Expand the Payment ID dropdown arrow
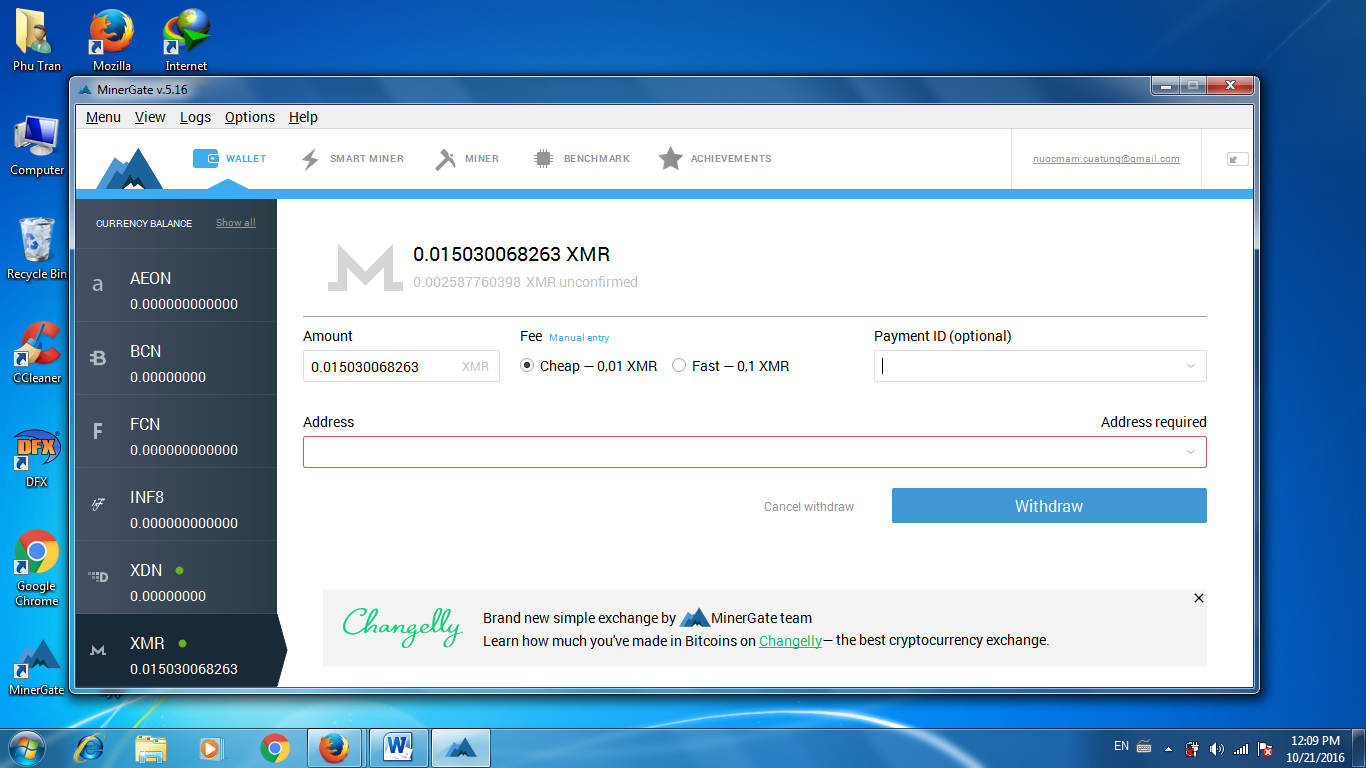The width and height of the screenshot is (1366, 768). point(1191,366)
